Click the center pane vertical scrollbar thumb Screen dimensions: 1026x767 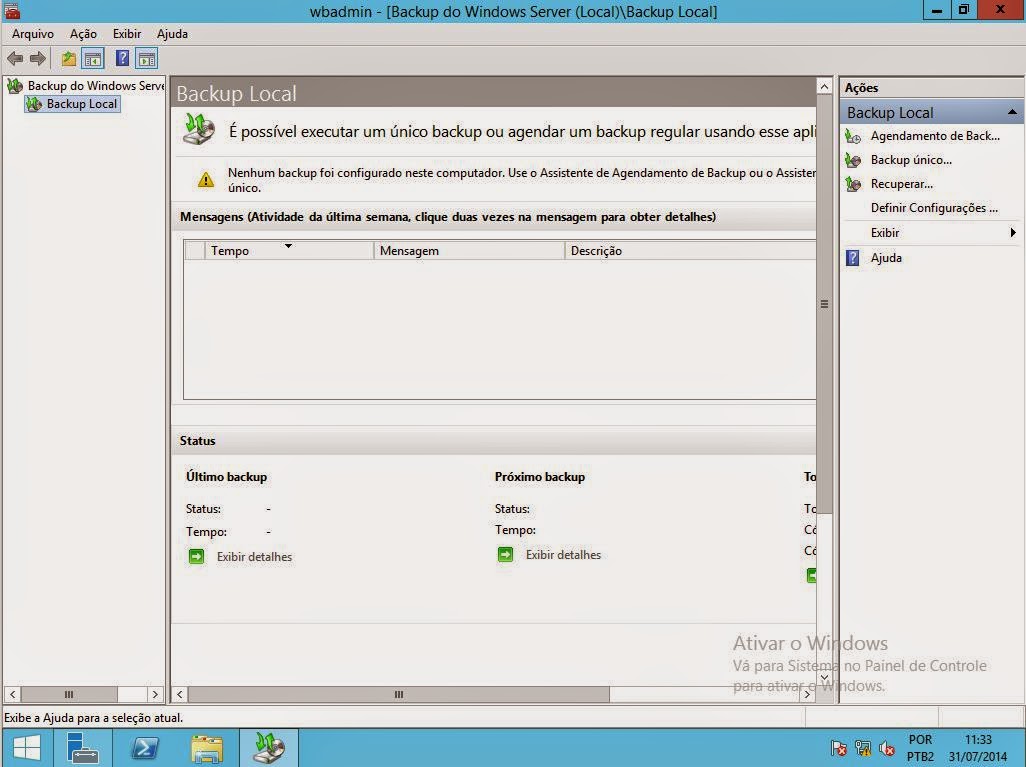pyautogui.click(x=824, y=304)
